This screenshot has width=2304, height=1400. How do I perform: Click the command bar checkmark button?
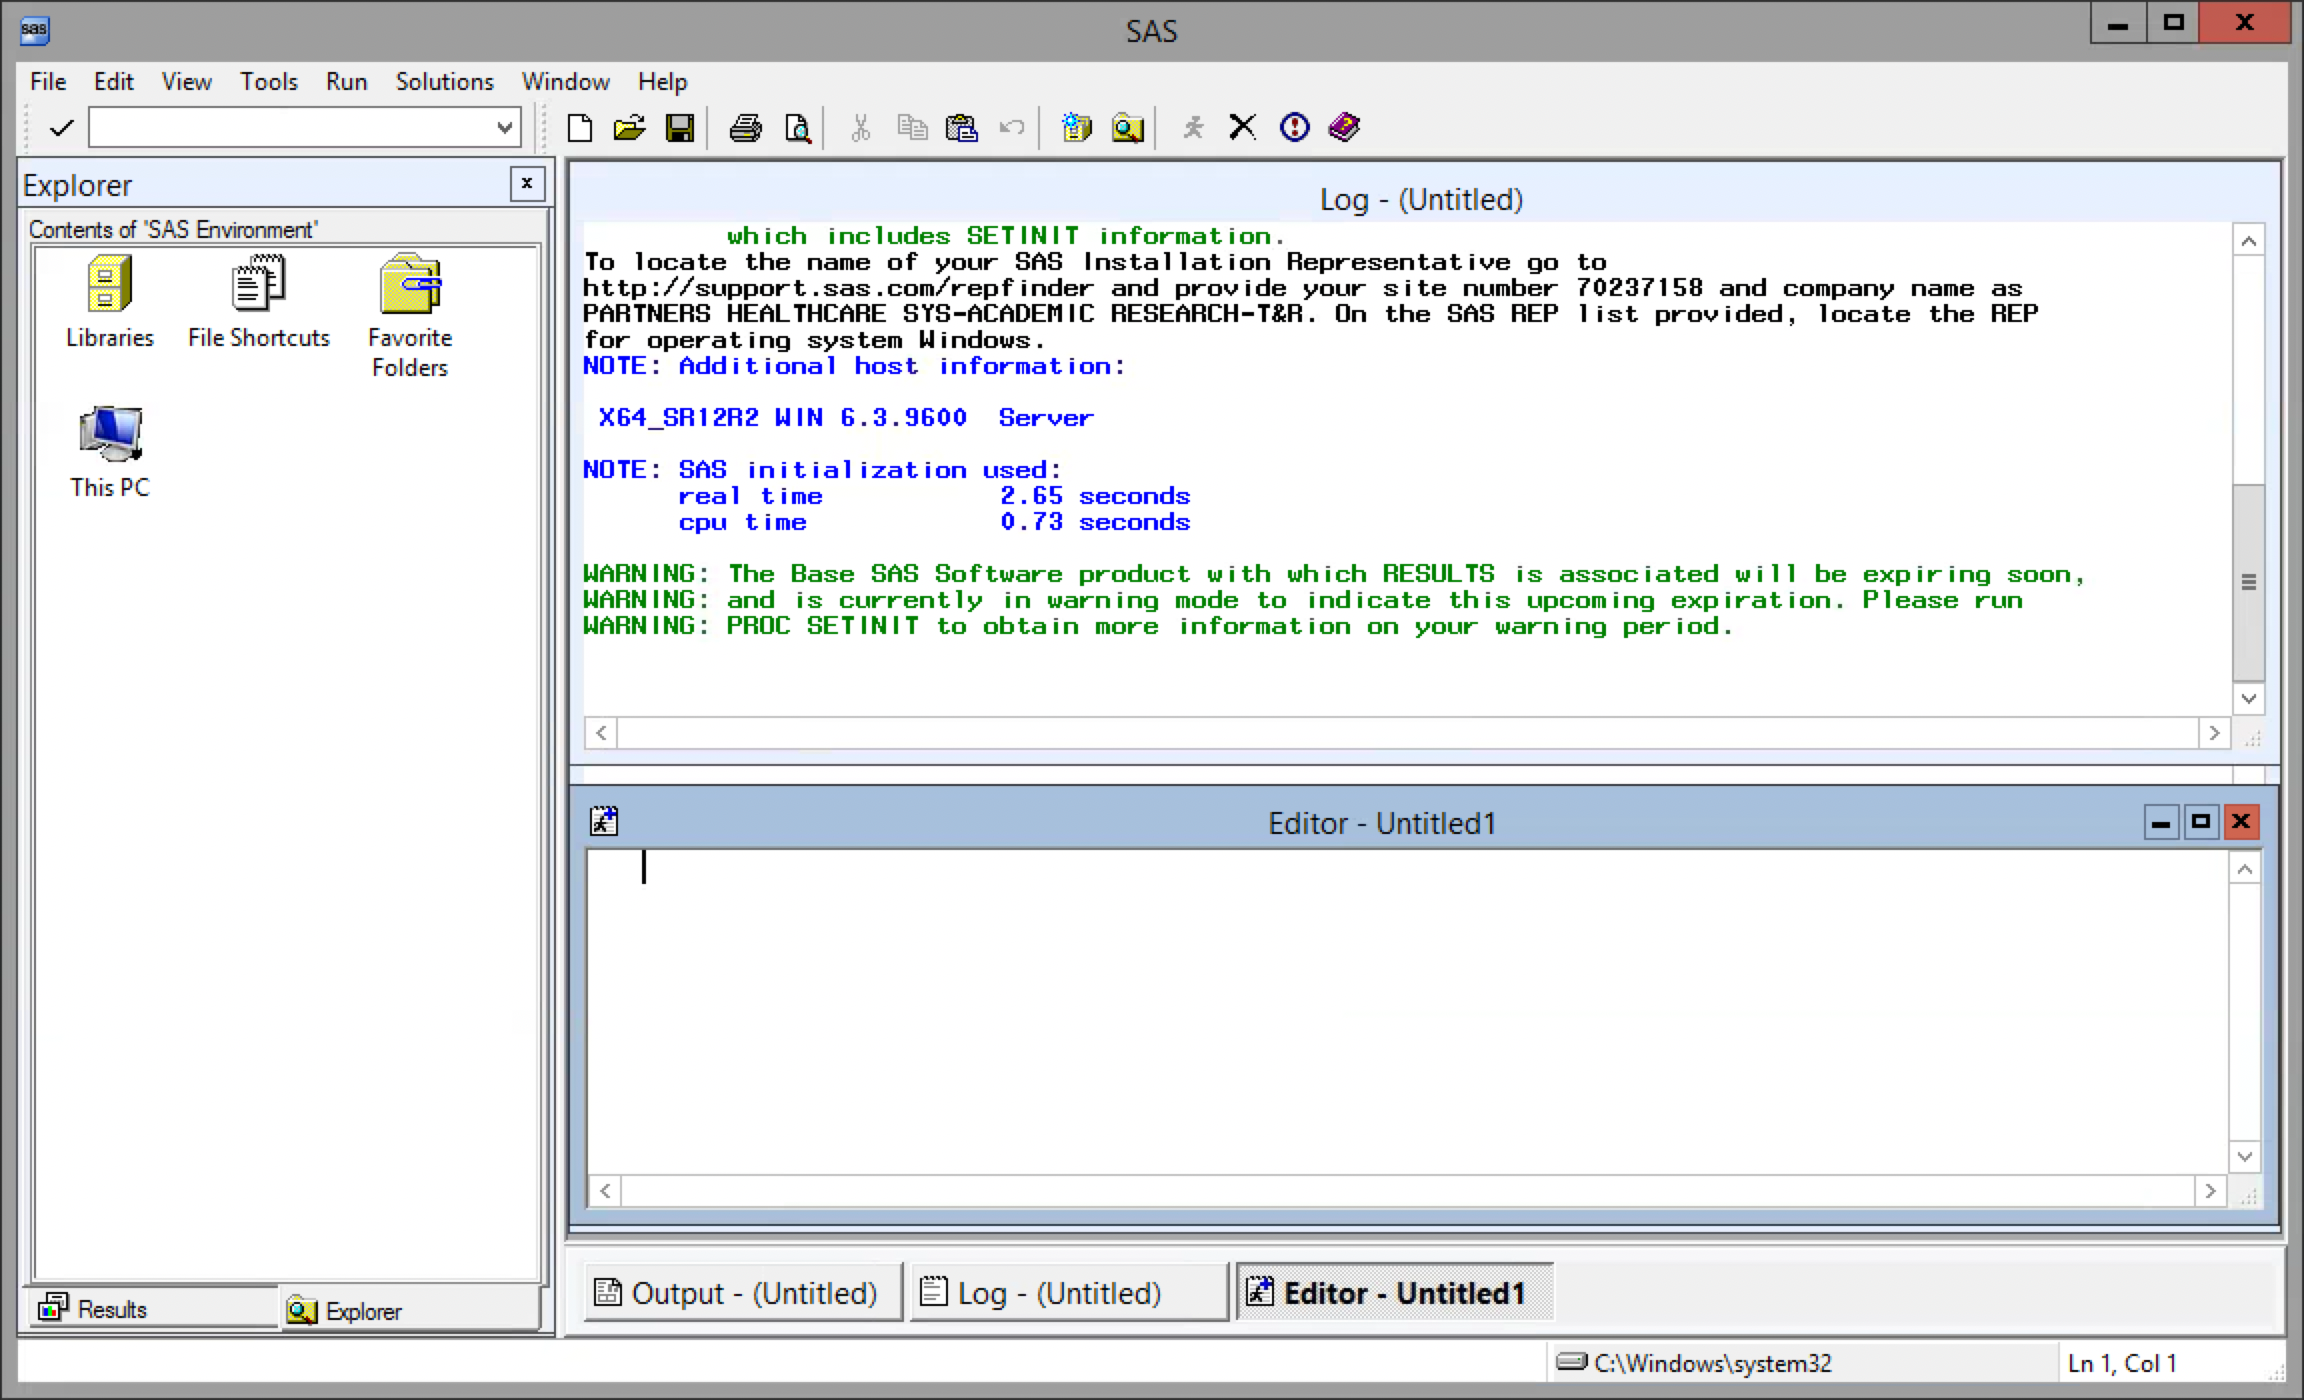click(x=62, y=128)
